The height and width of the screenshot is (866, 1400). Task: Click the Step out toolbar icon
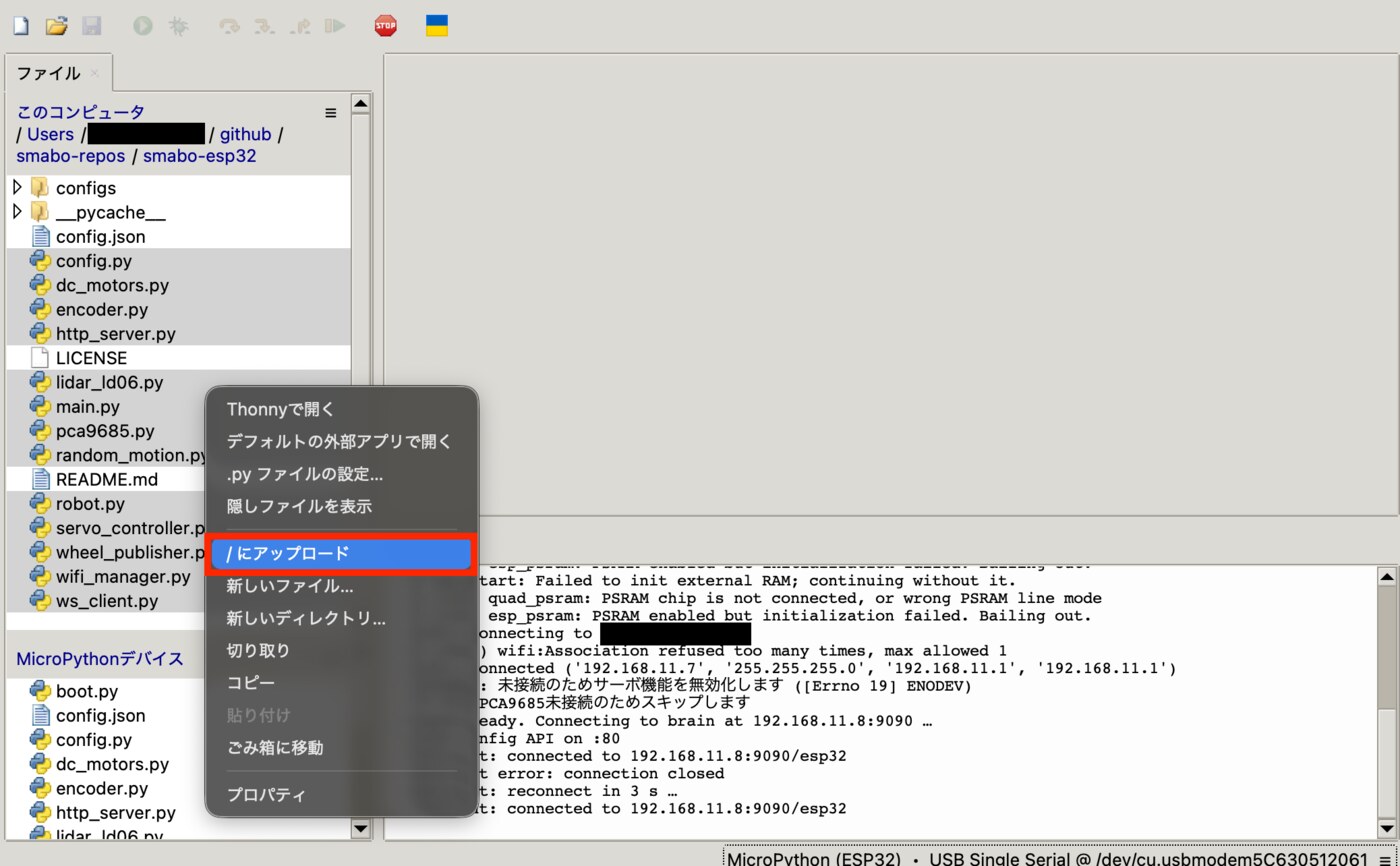point(300,26)
